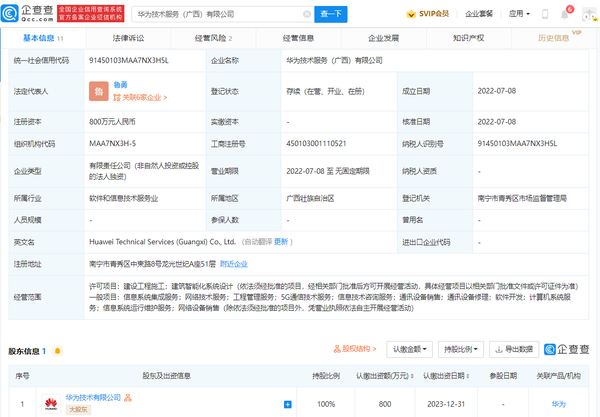The height and width of the screenshot is (417, 600).
Task: Click the Huawei logo thumbnail in shareholder row
Action: (51, 404)
